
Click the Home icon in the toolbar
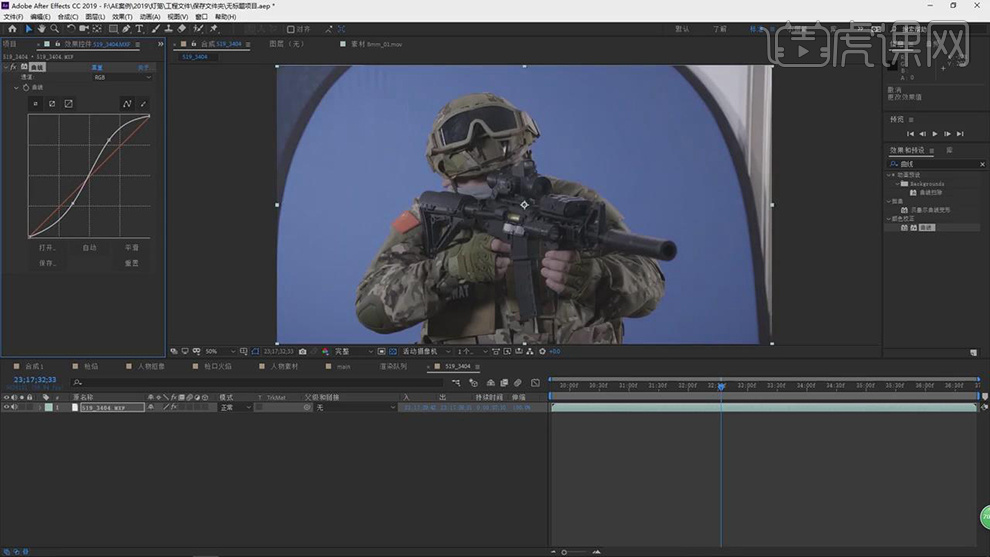(x=12, y=29)
